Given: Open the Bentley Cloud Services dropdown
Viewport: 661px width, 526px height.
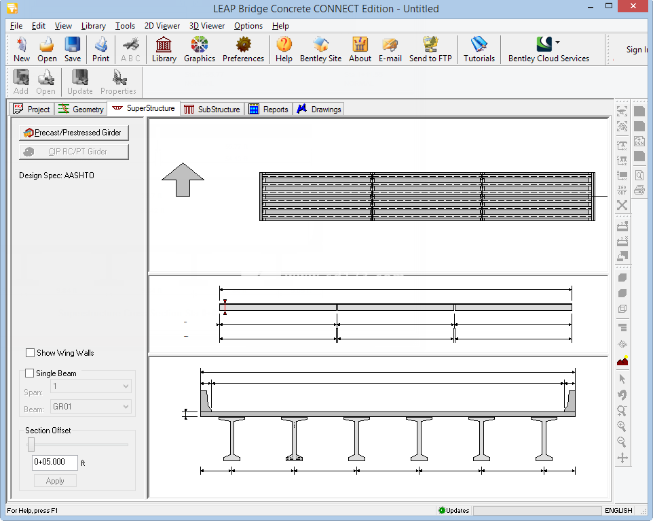Looking at the screenshot, I should [558, 42].
